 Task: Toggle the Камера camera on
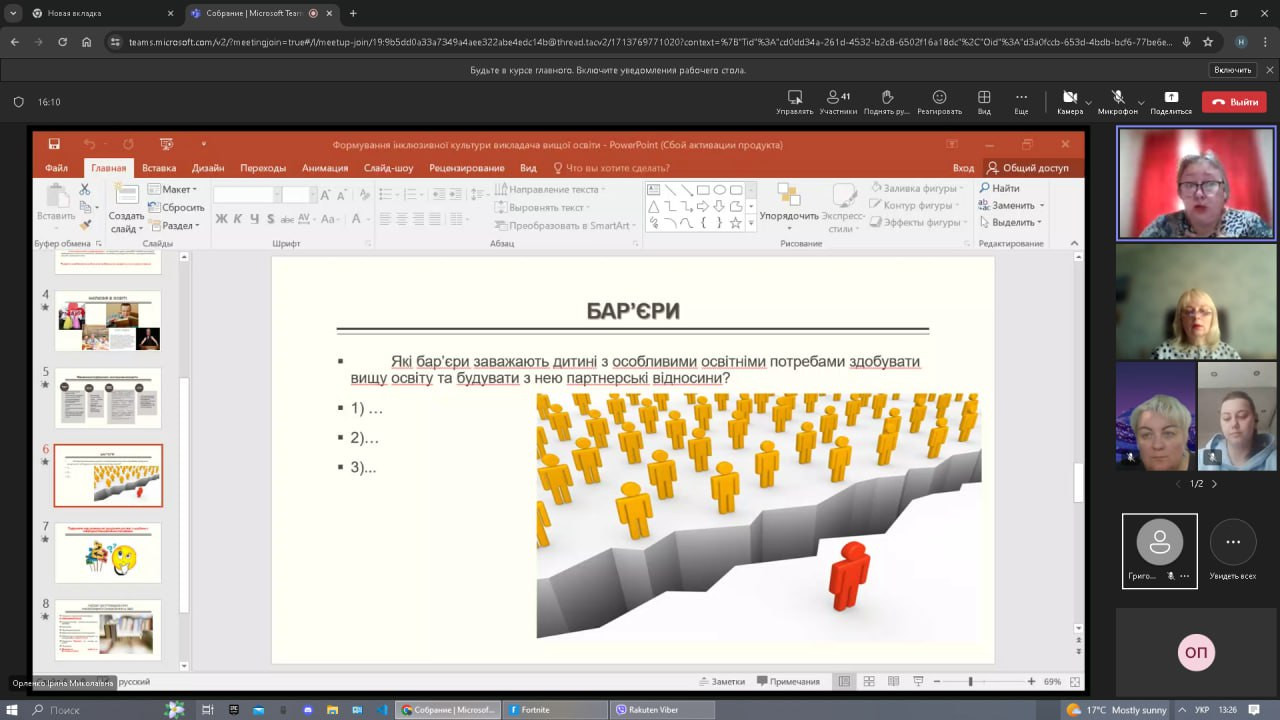[x=1069, y=98]
